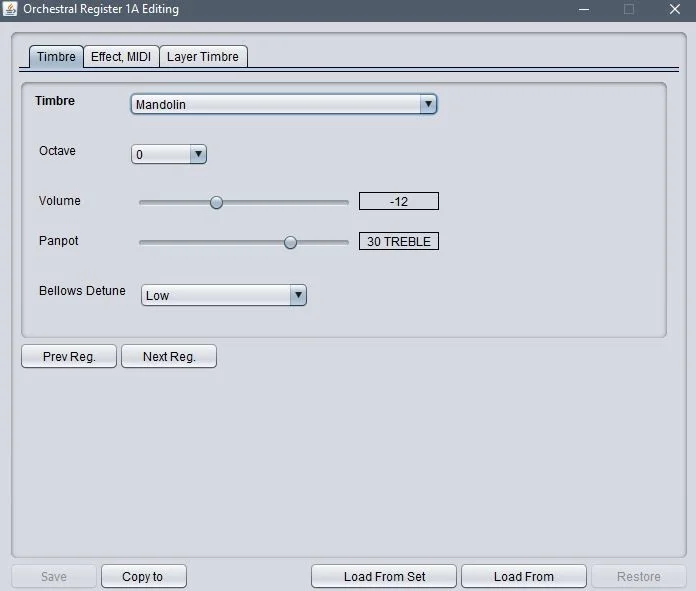Click the Load From Set button
This screenshot has height=591, width=696.
pos(384,576)
